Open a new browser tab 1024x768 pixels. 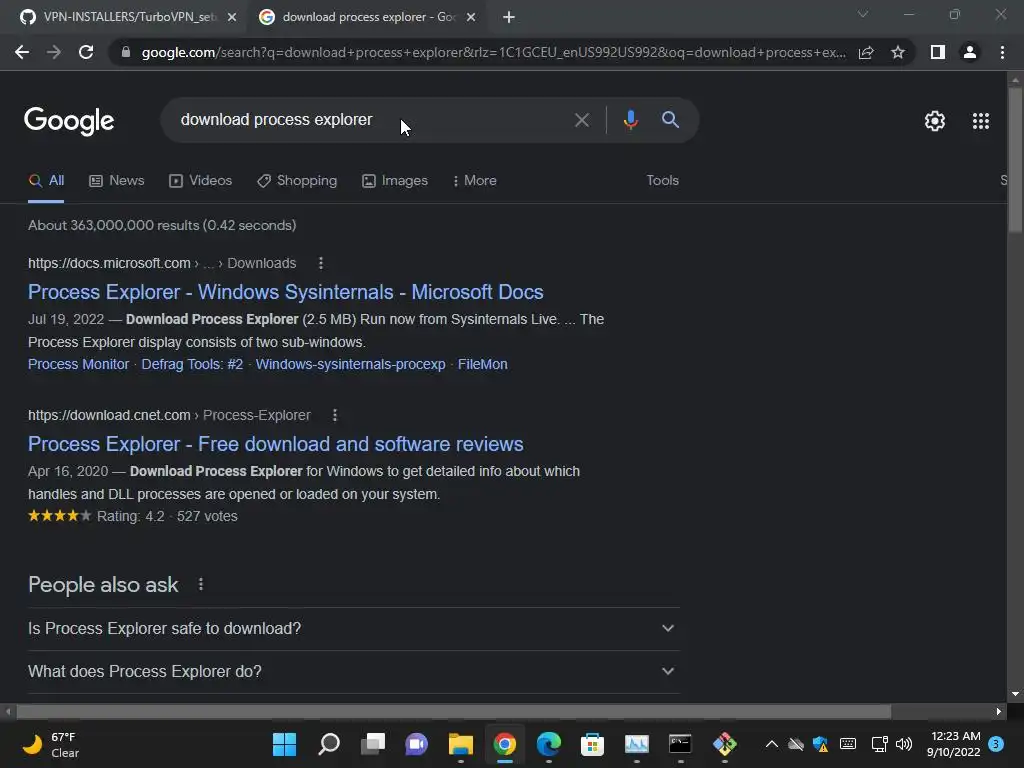pos(509,17)
